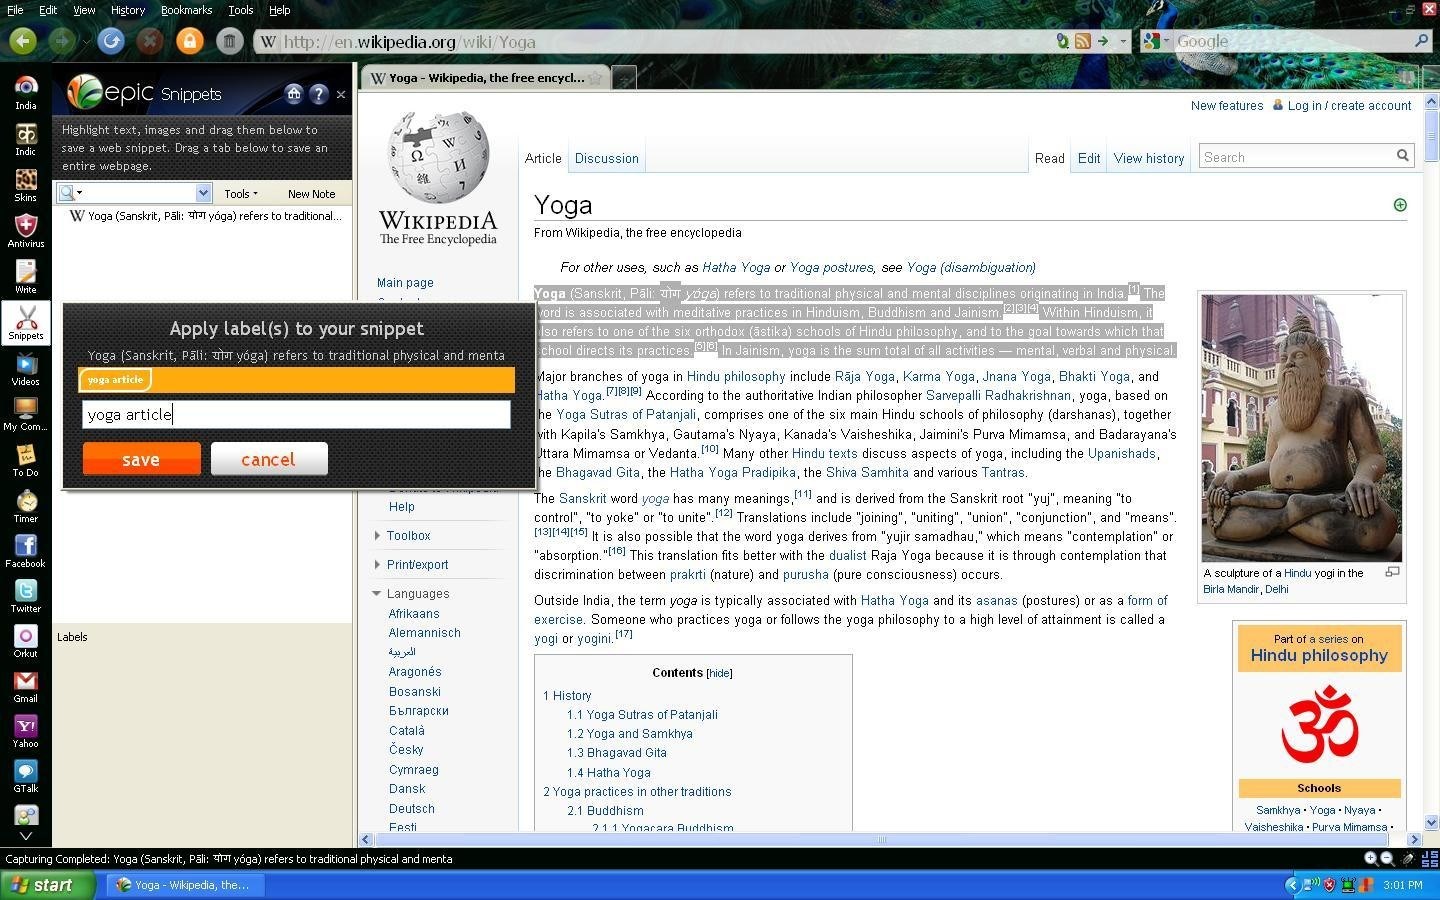Open the Tools dropdown in Snippets panel
The height and width of the screenshot is (900, 1440).
tap(240, 194)
